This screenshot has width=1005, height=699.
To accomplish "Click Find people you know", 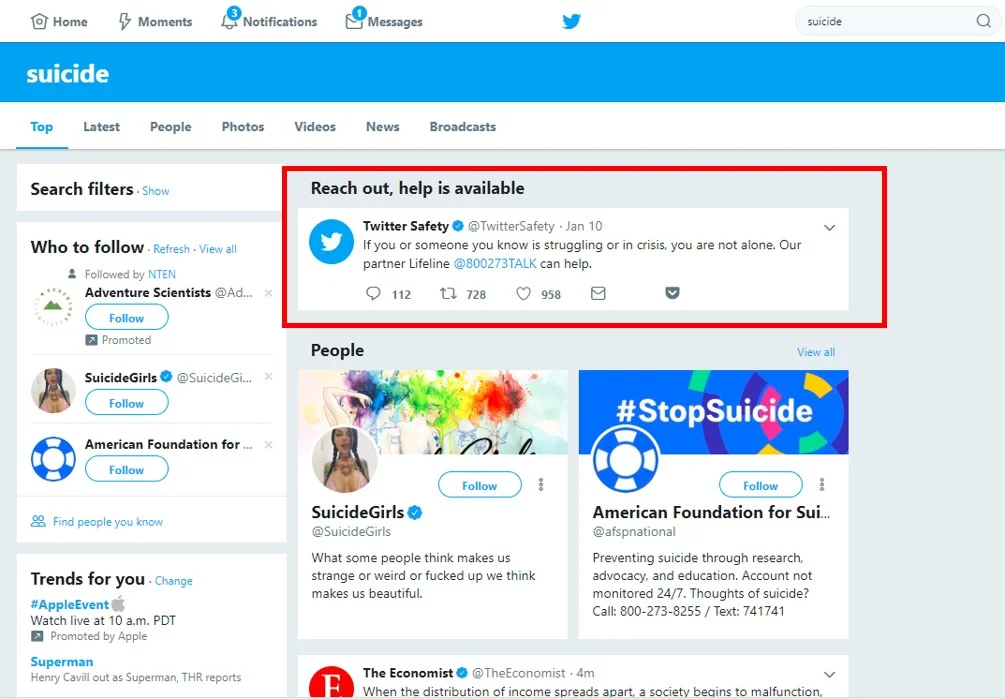I will (x=108, y=522).
